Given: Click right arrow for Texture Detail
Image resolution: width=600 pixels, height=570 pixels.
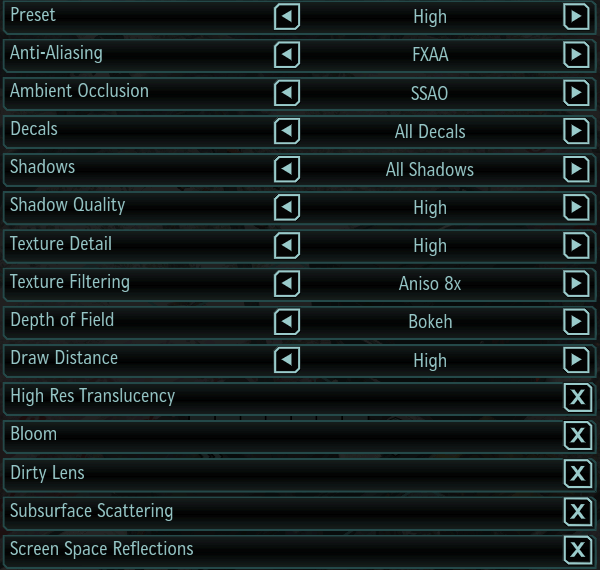Looking at the screenshot, I should (x=575, y=245).
